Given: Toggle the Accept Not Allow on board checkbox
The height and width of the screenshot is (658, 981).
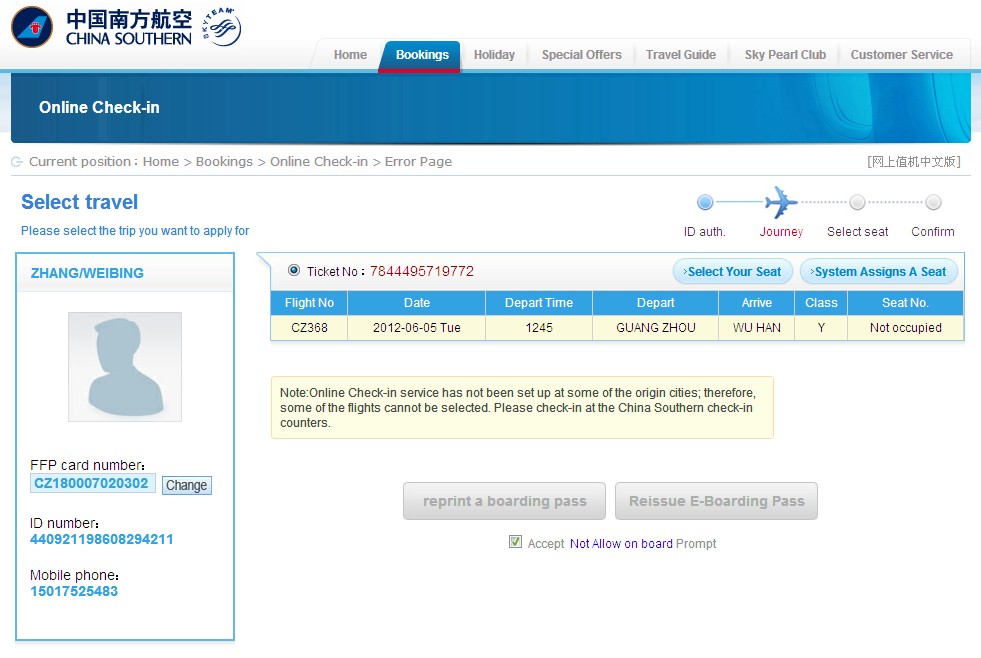Looking at the screenshot, I should (x=516, y=542).
